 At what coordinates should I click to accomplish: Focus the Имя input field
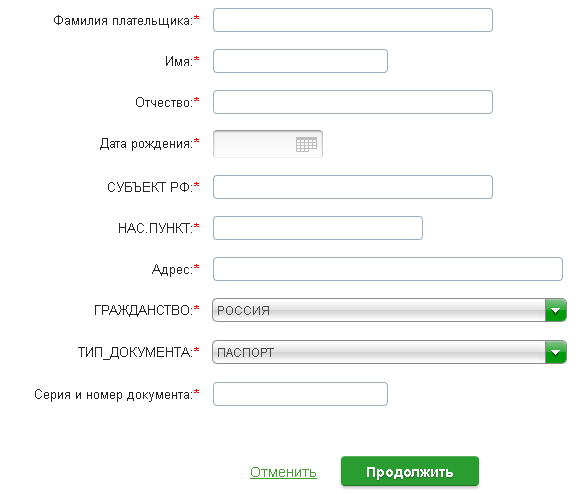tap(300, 61)
